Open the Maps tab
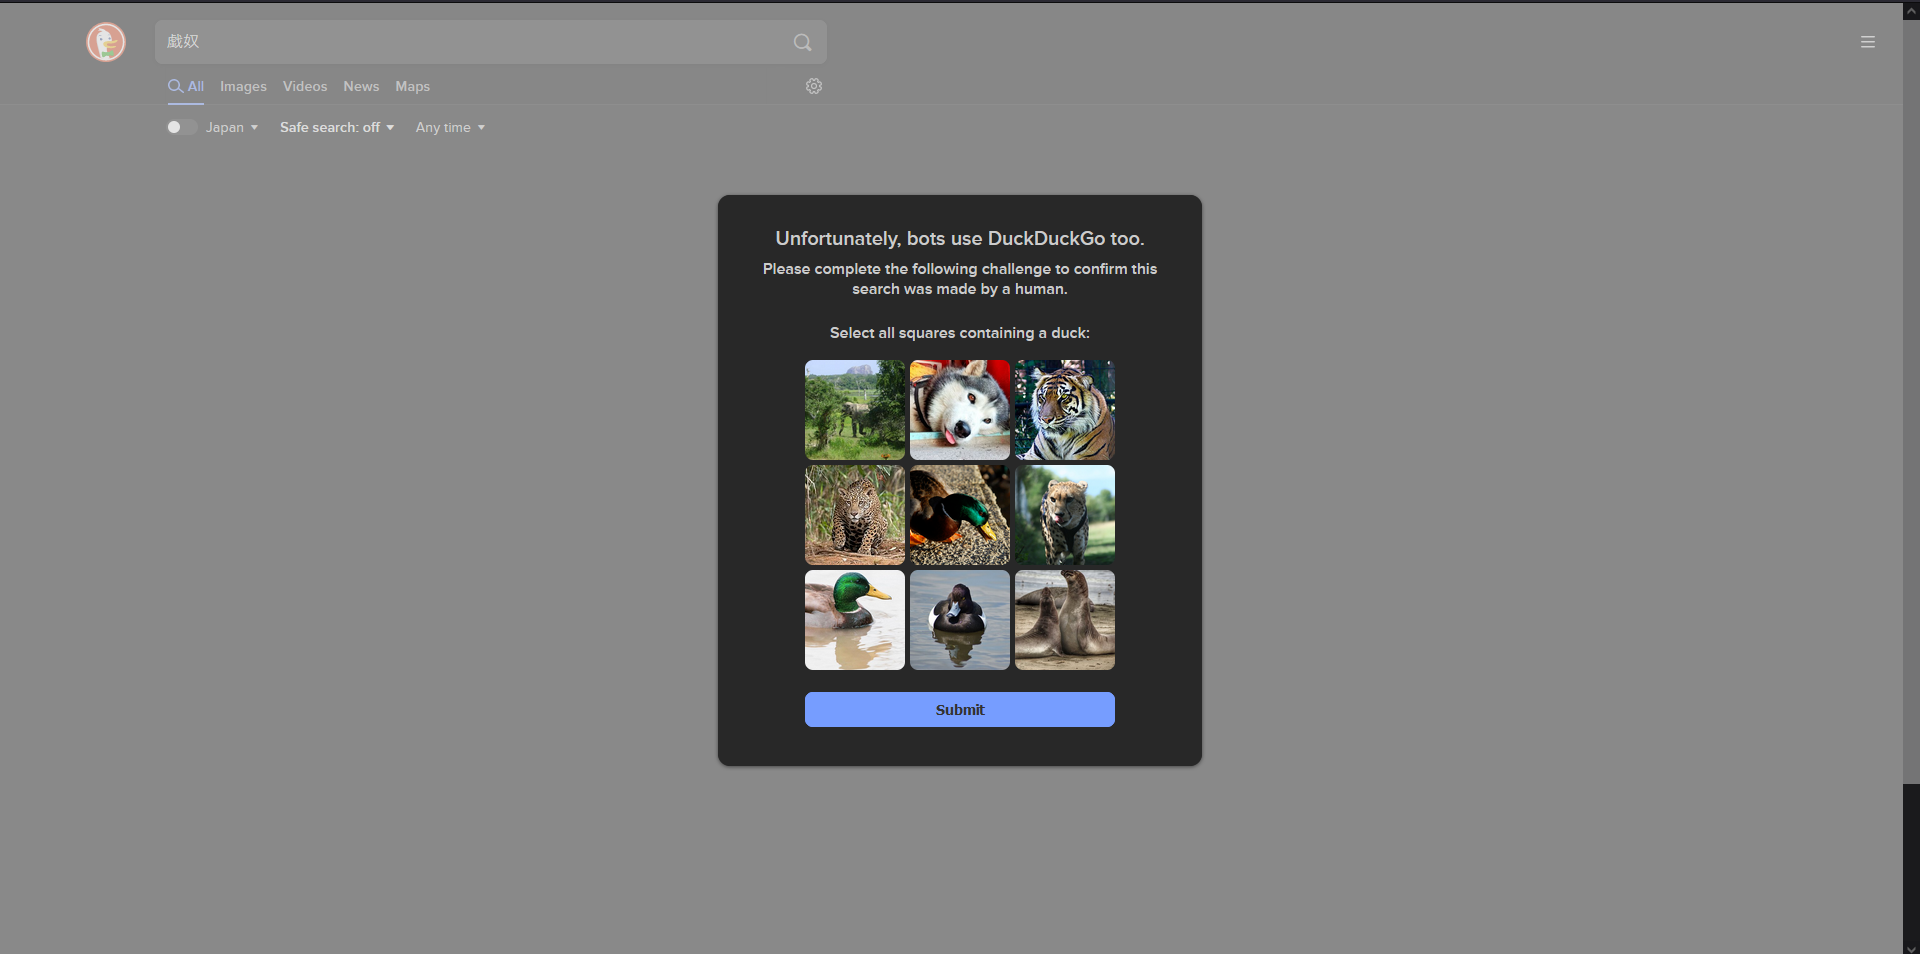Screen dimensions: 1920x954 click(412, 87)
